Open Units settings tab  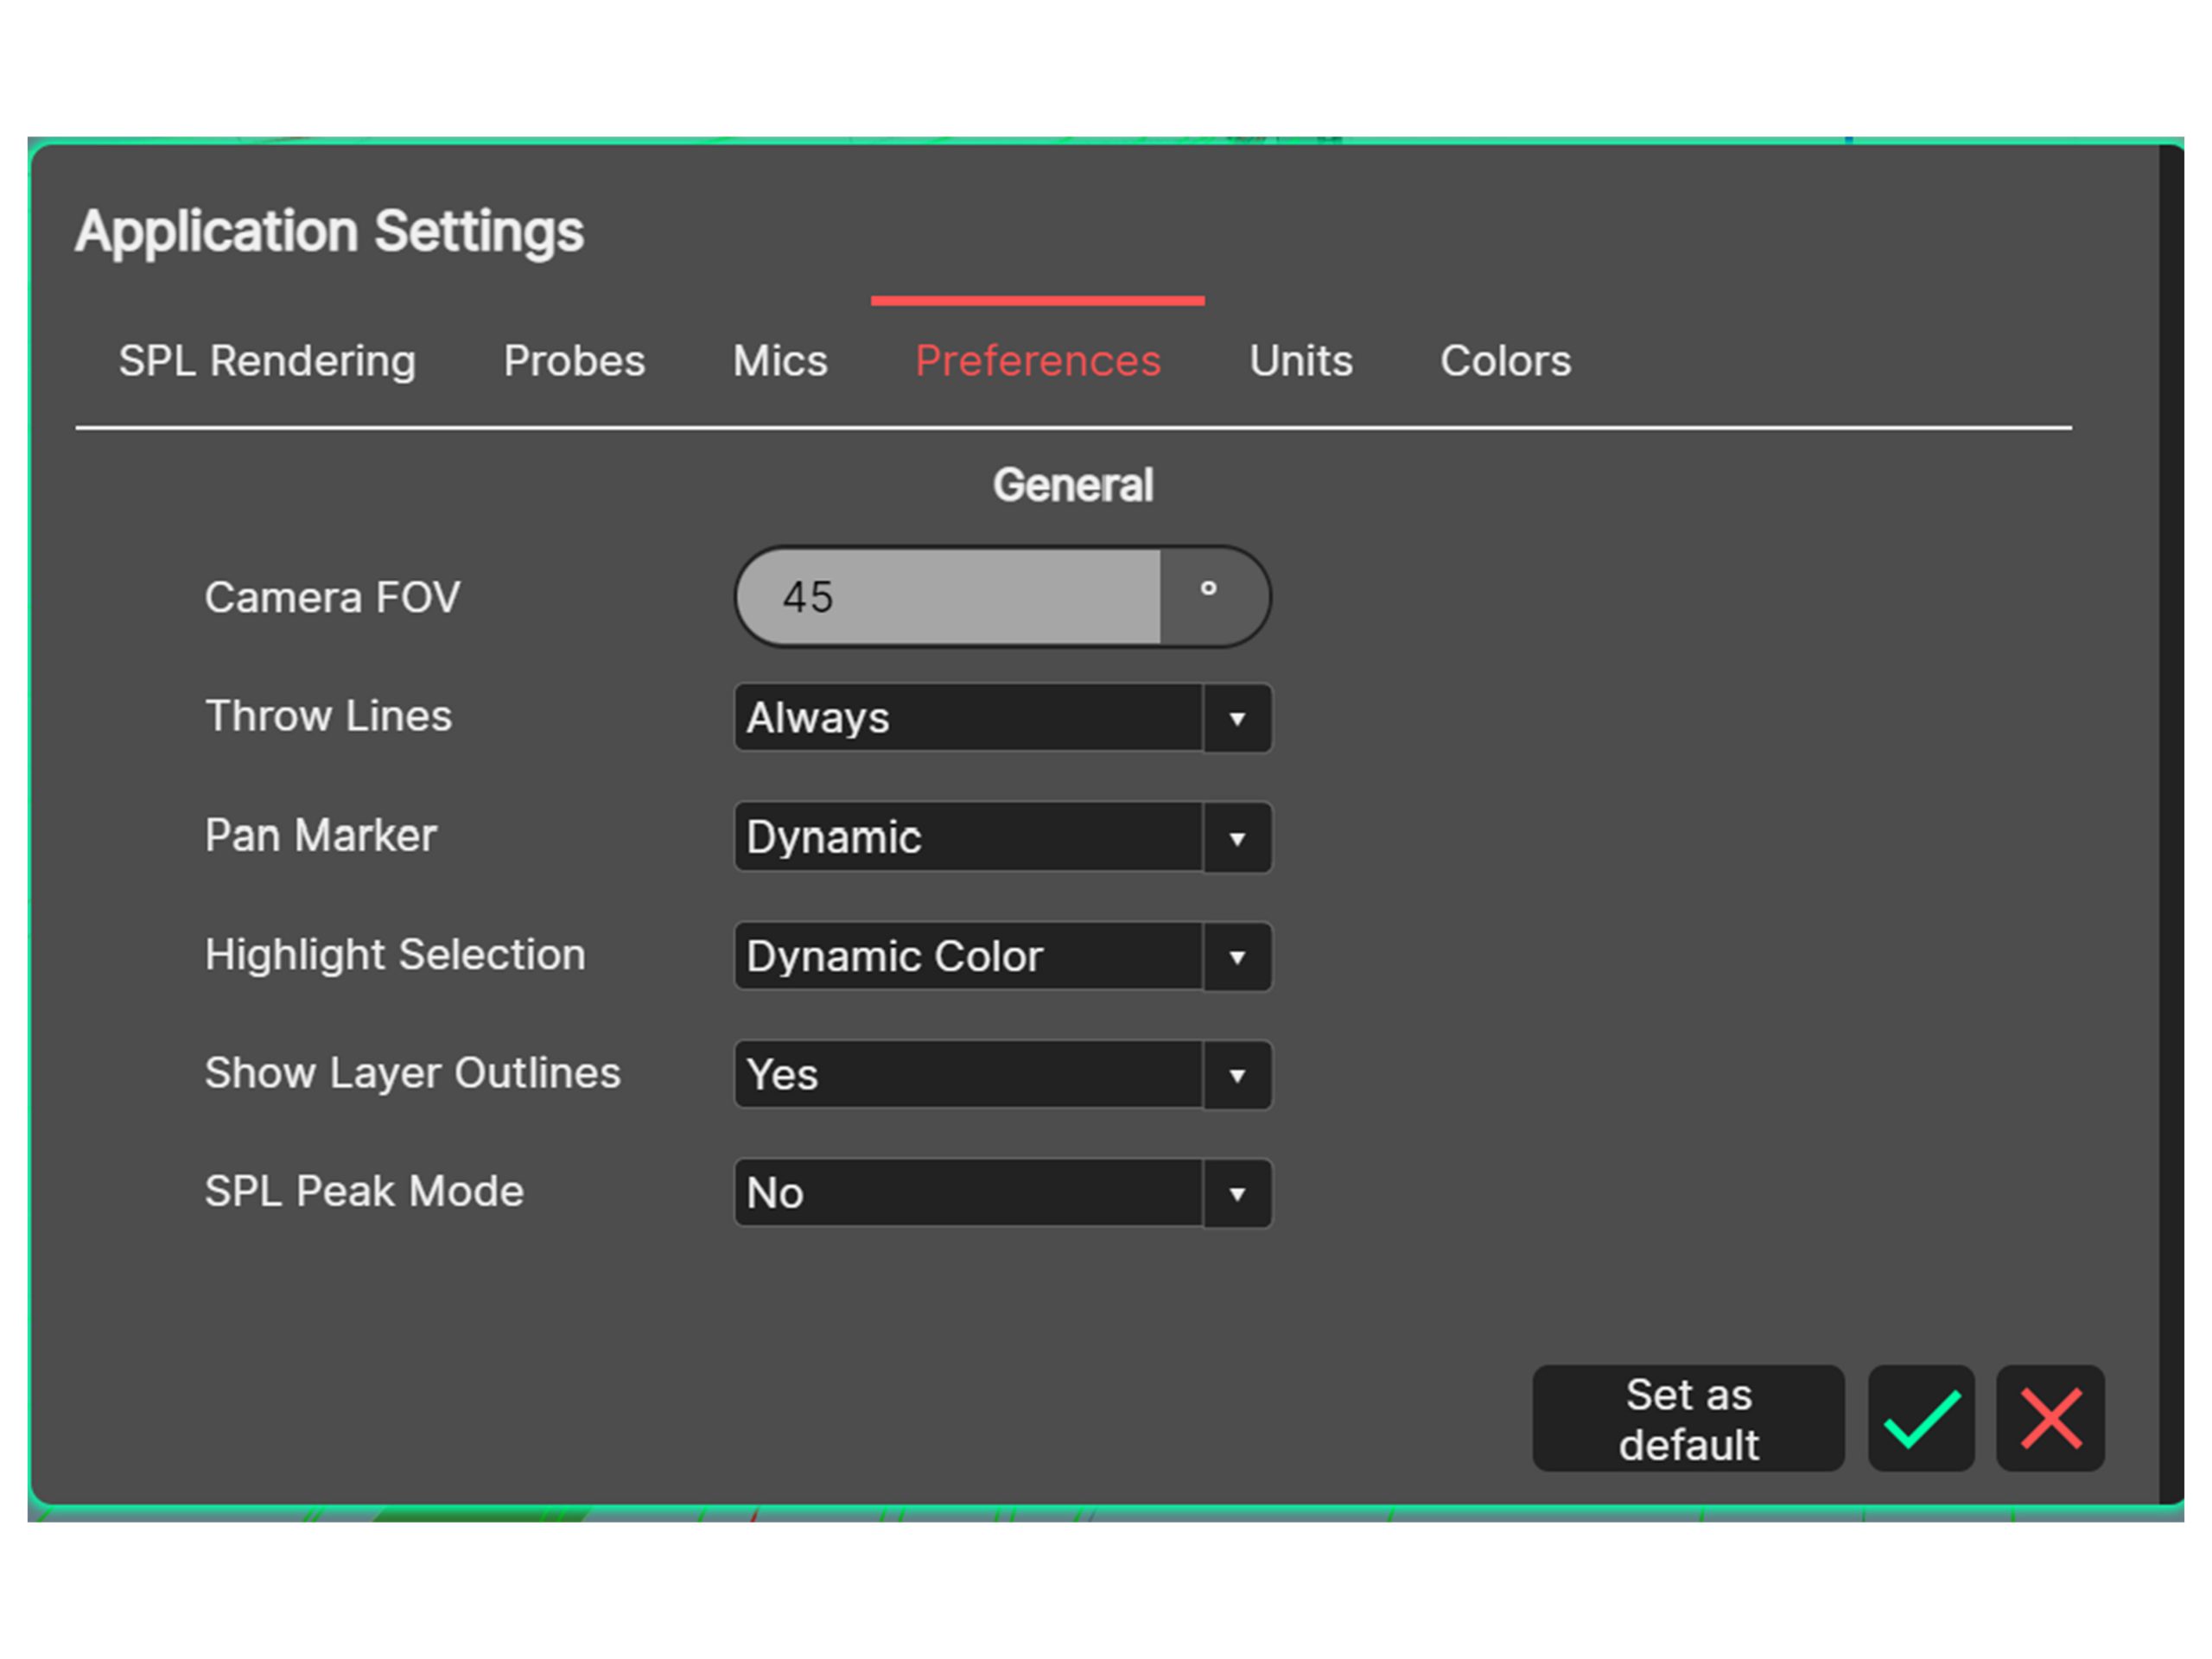[1300, 361]
